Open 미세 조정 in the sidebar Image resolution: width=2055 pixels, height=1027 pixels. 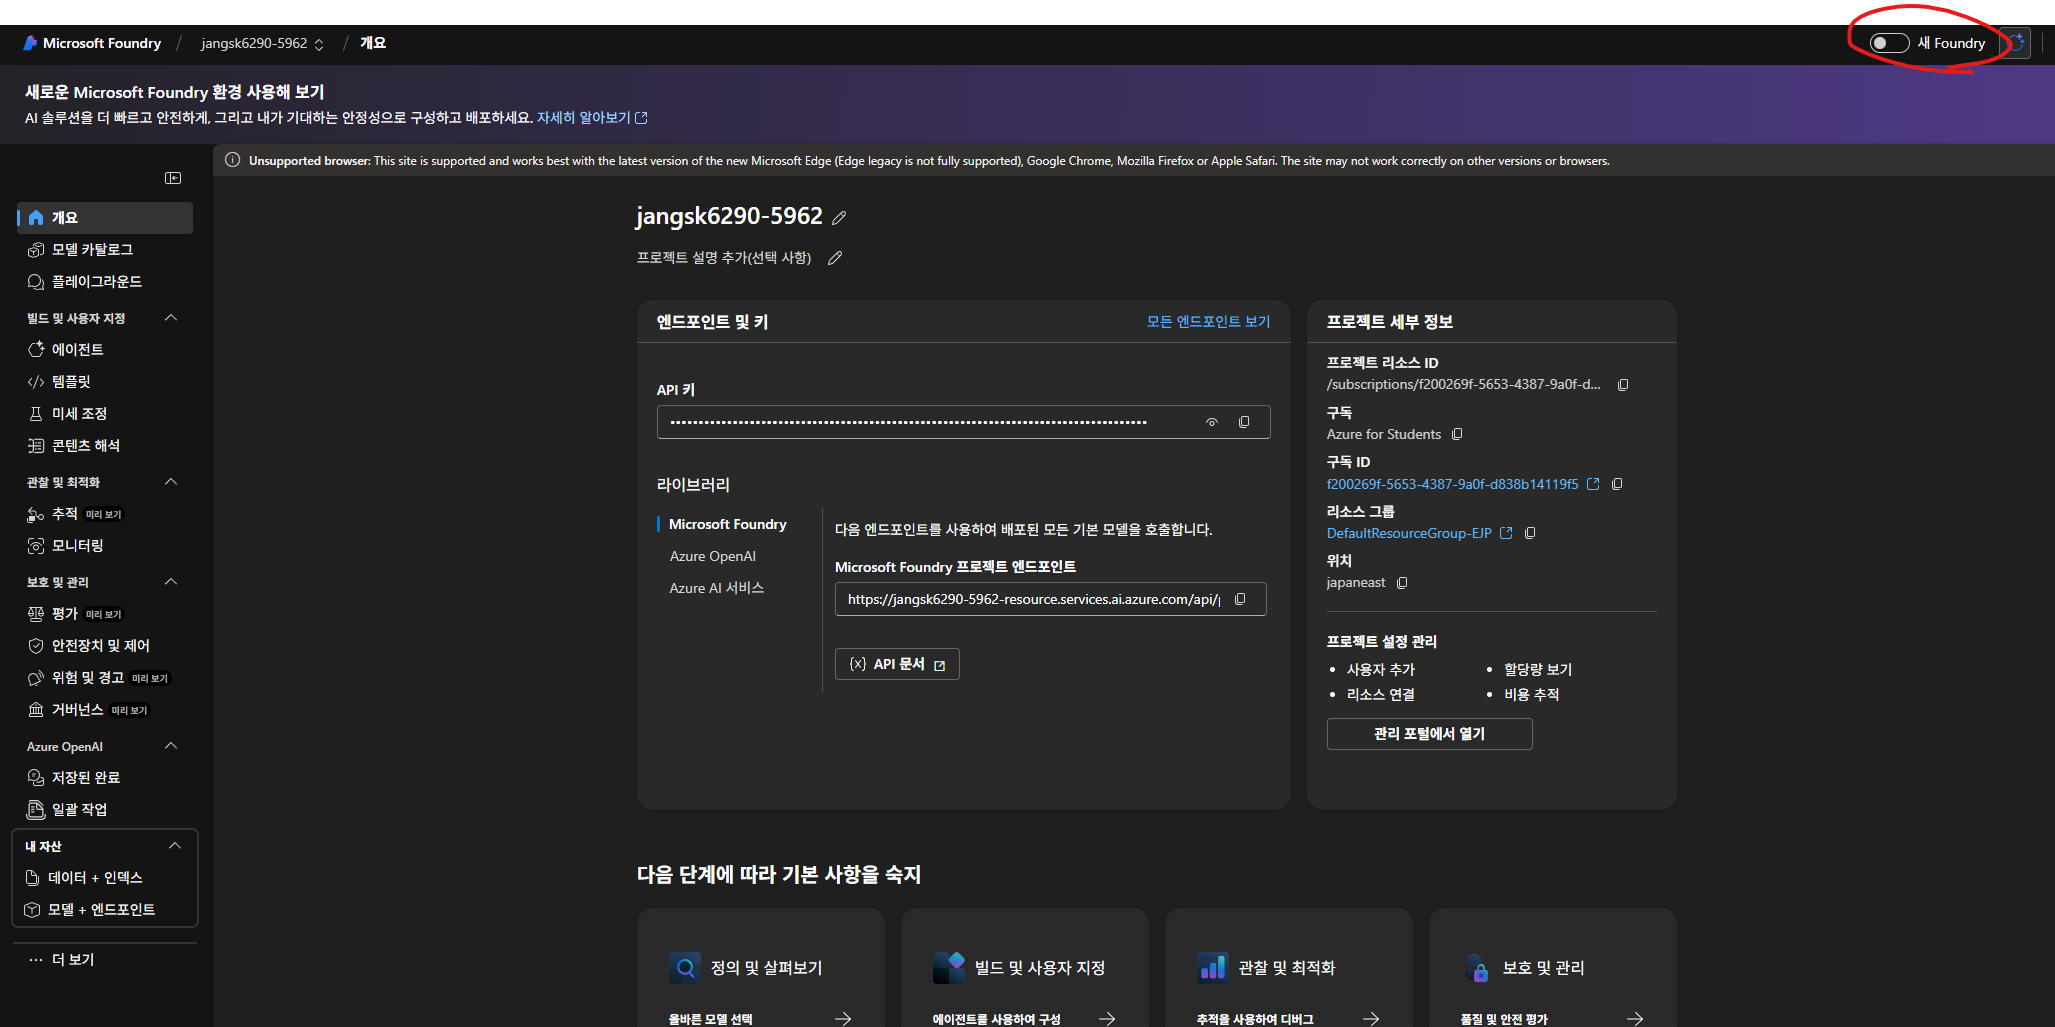click(x=105, y=414)
